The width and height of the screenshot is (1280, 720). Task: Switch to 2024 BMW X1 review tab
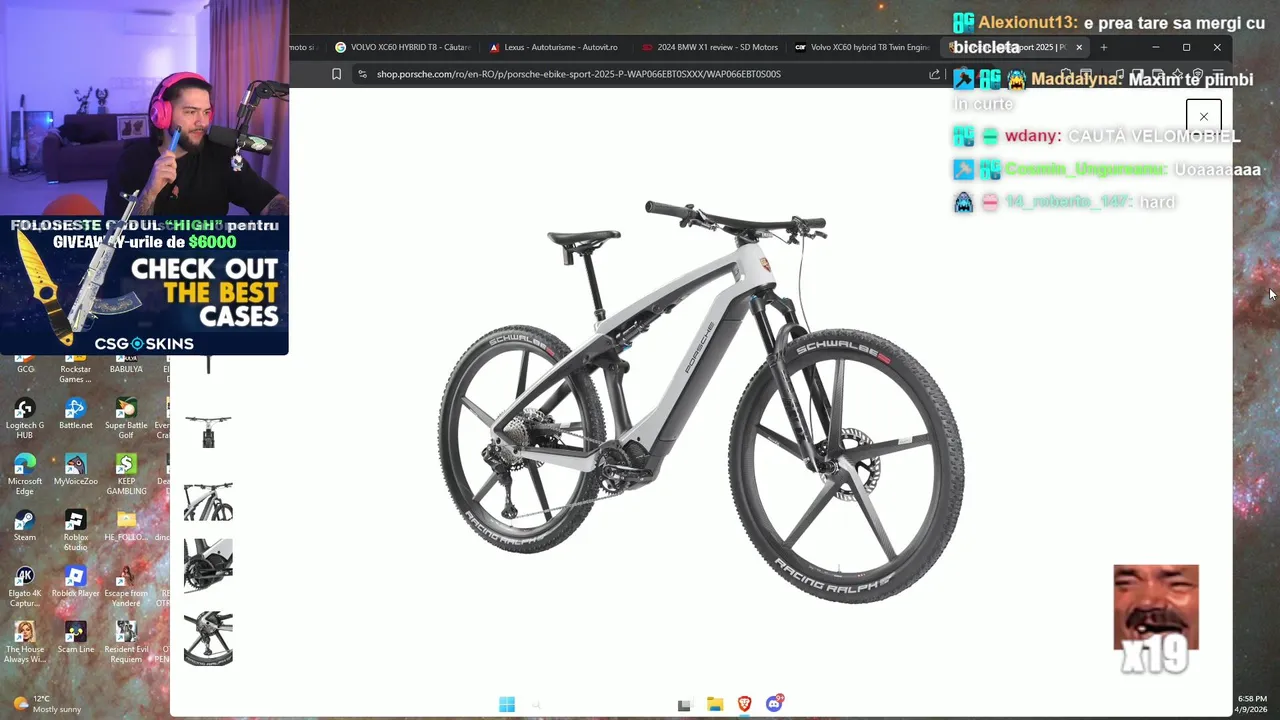(709, 47)
